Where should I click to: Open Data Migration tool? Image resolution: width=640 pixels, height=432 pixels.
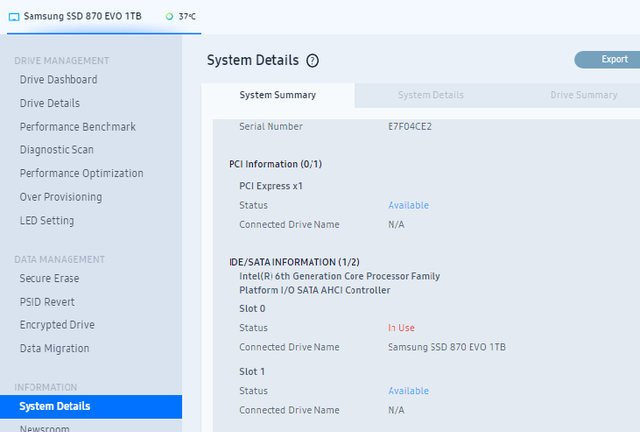(x=55, y=349)
